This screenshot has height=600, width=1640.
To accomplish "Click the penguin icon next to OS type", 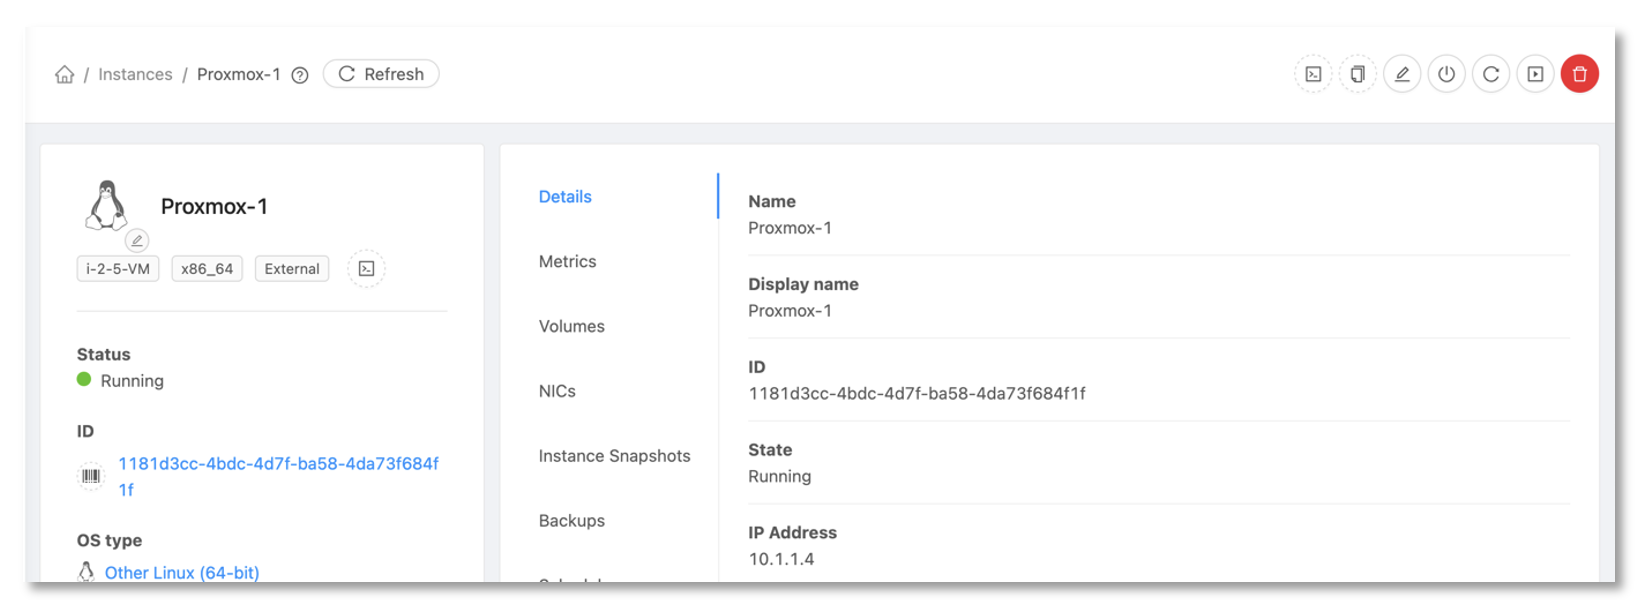I will [87, 571].
